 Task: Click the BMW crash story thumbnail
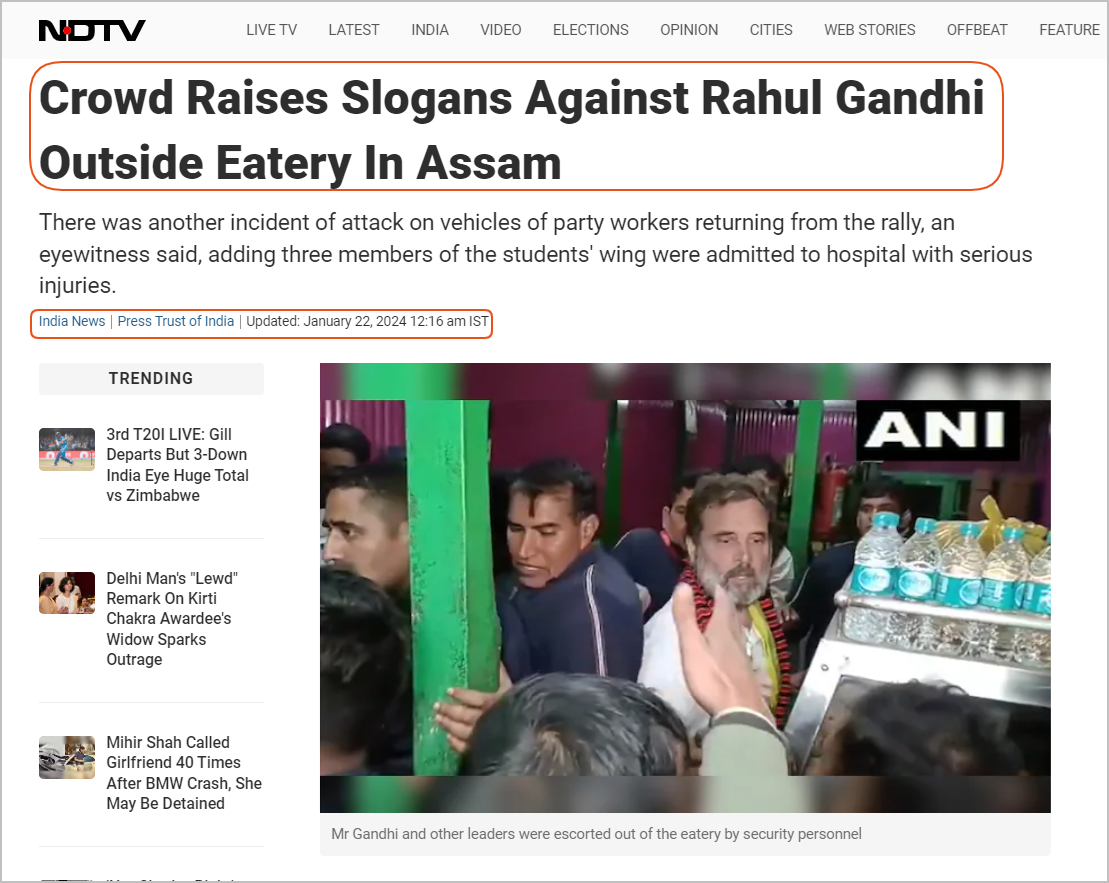coord(66,757)
